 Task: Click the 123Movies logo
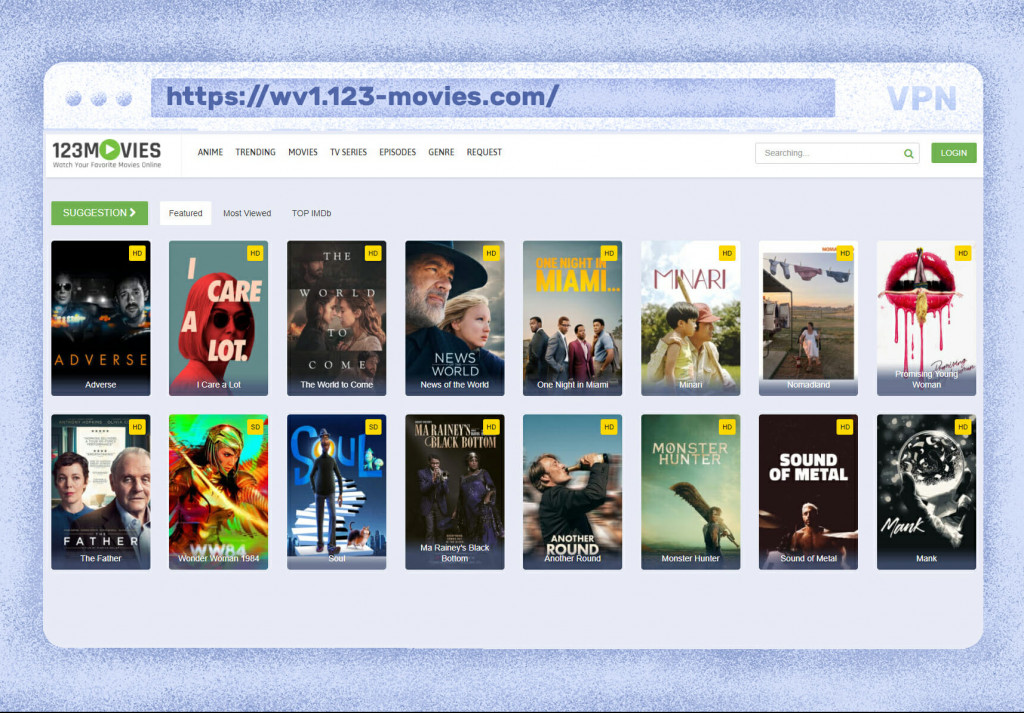tap(106, 154)
